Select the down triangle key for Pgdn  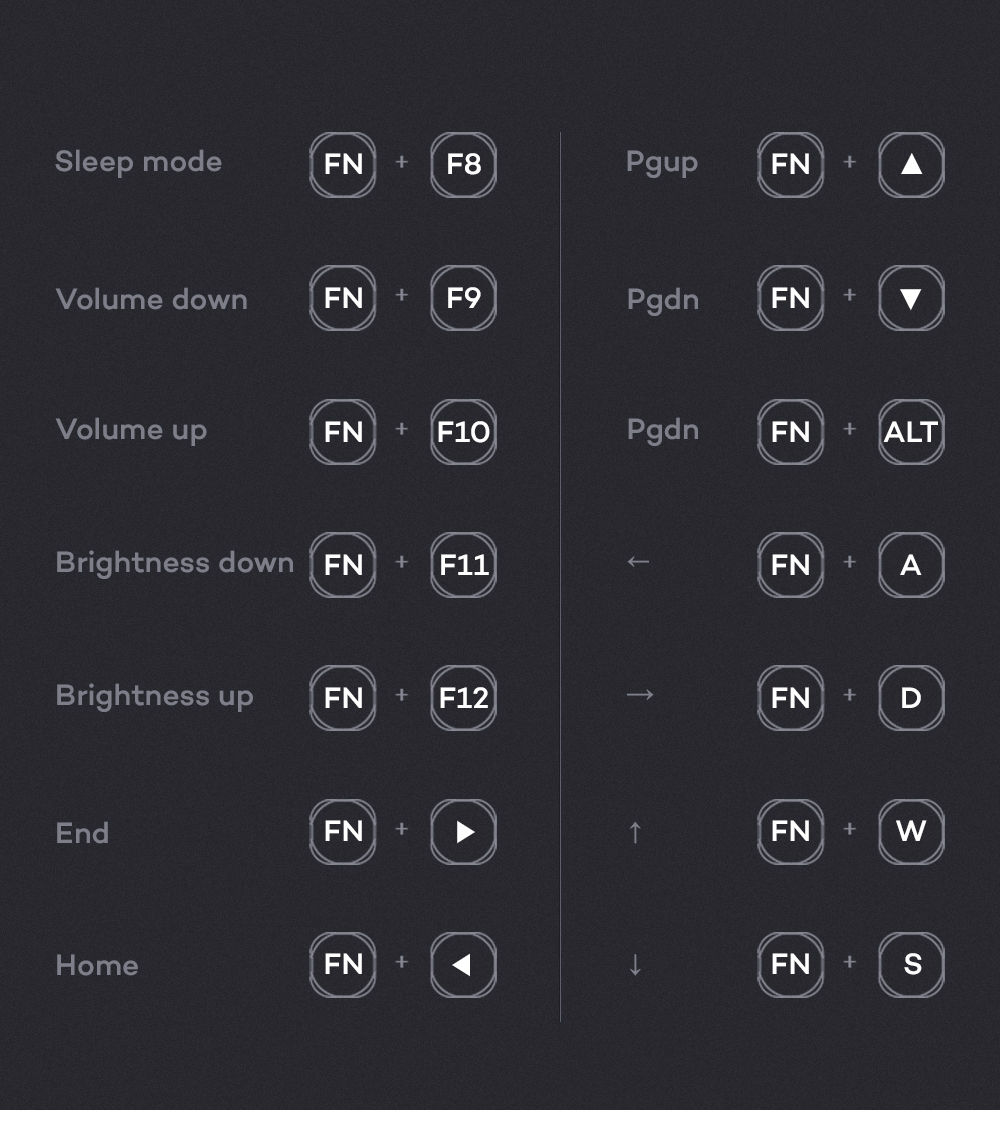(911, 298)
